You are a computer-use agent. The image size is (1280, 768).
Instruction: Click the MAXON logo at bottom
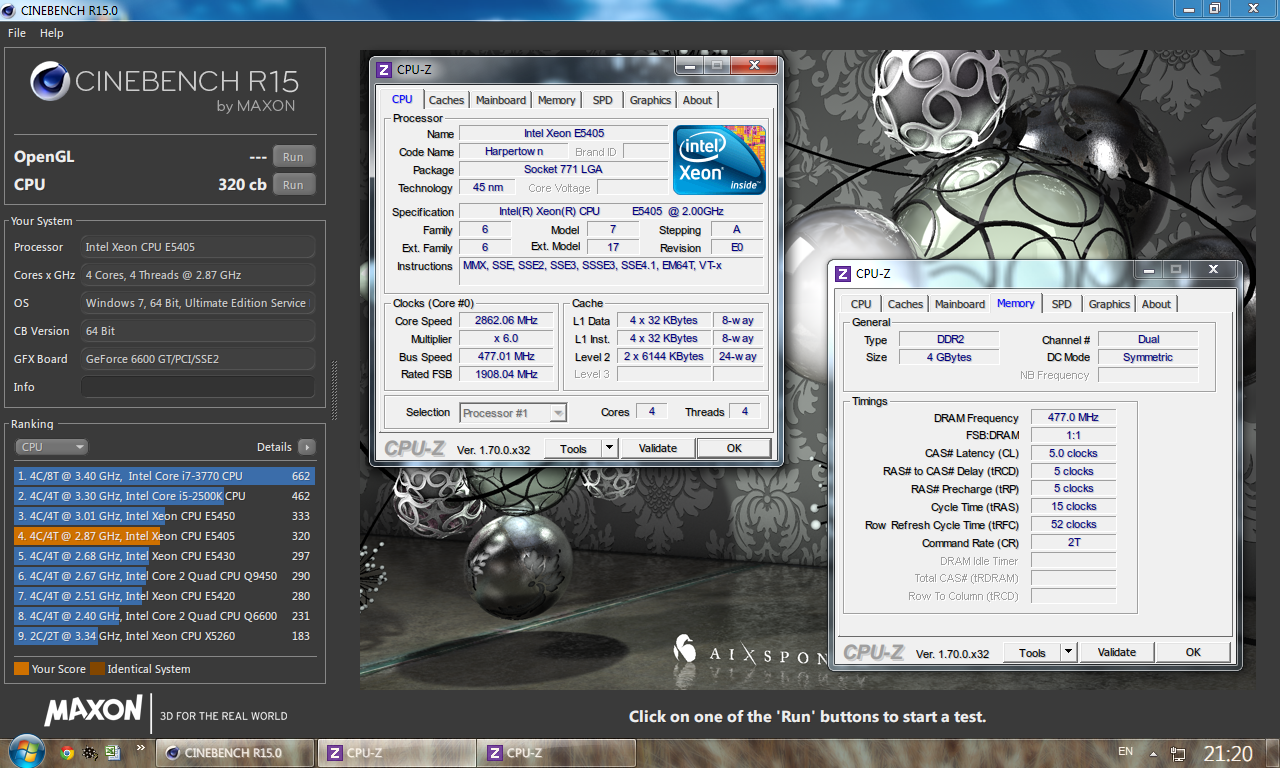pyautogui.click(x=93, y=711)
